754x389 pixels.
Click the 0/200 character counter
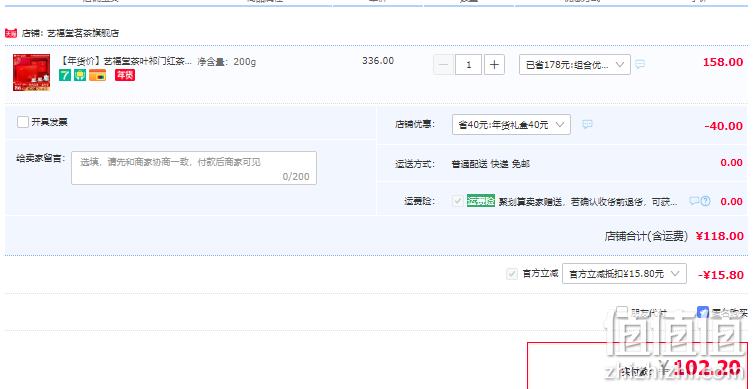click(296, 176)
